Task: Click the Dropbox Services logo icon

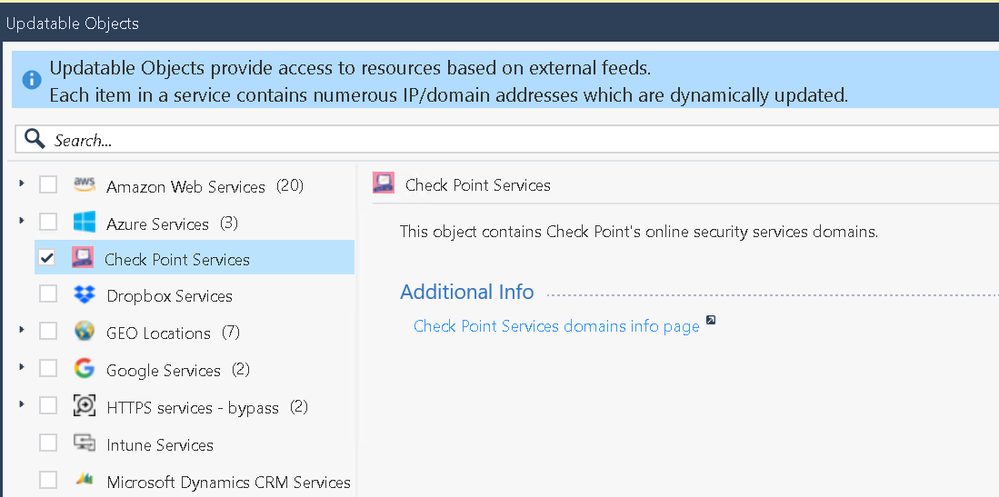Action: (84, 294)
